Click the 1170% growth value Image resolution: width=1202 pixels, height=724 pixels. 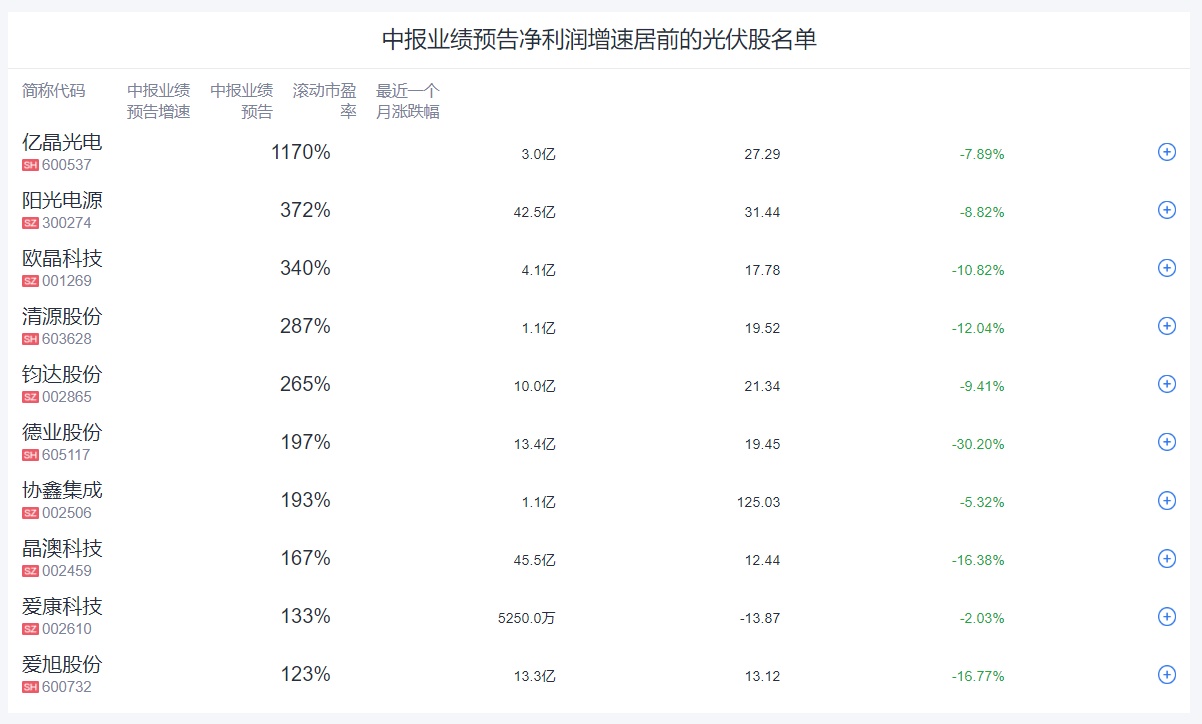click(301, 153)
